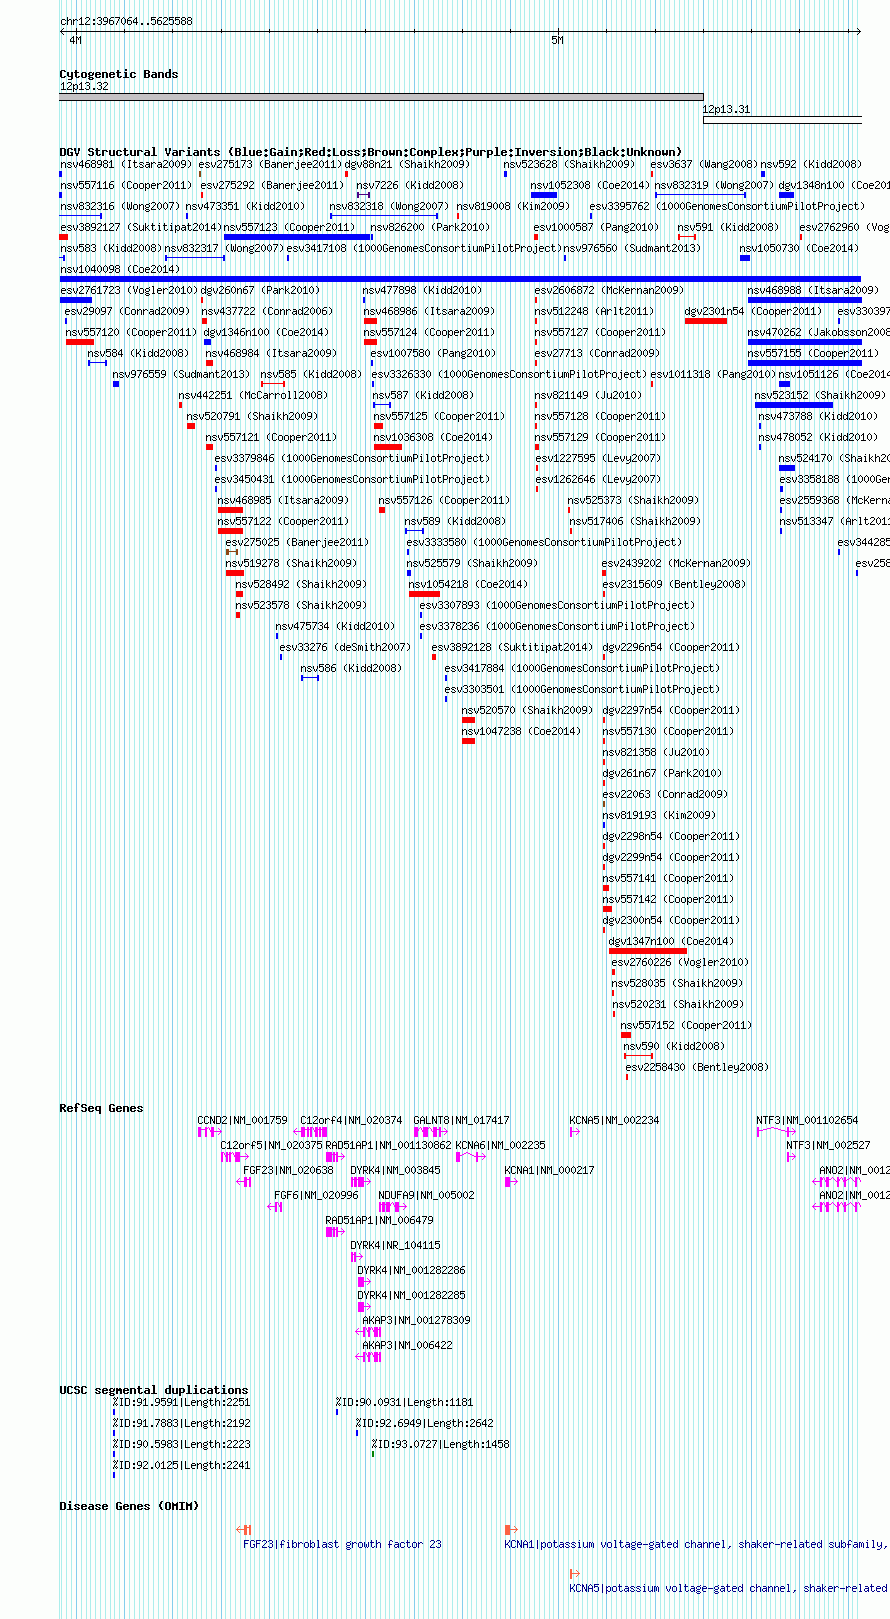Click the %ID:90.0931|Length:1181 duplication label
The image size is (890, 1619).
[405, 1402]
